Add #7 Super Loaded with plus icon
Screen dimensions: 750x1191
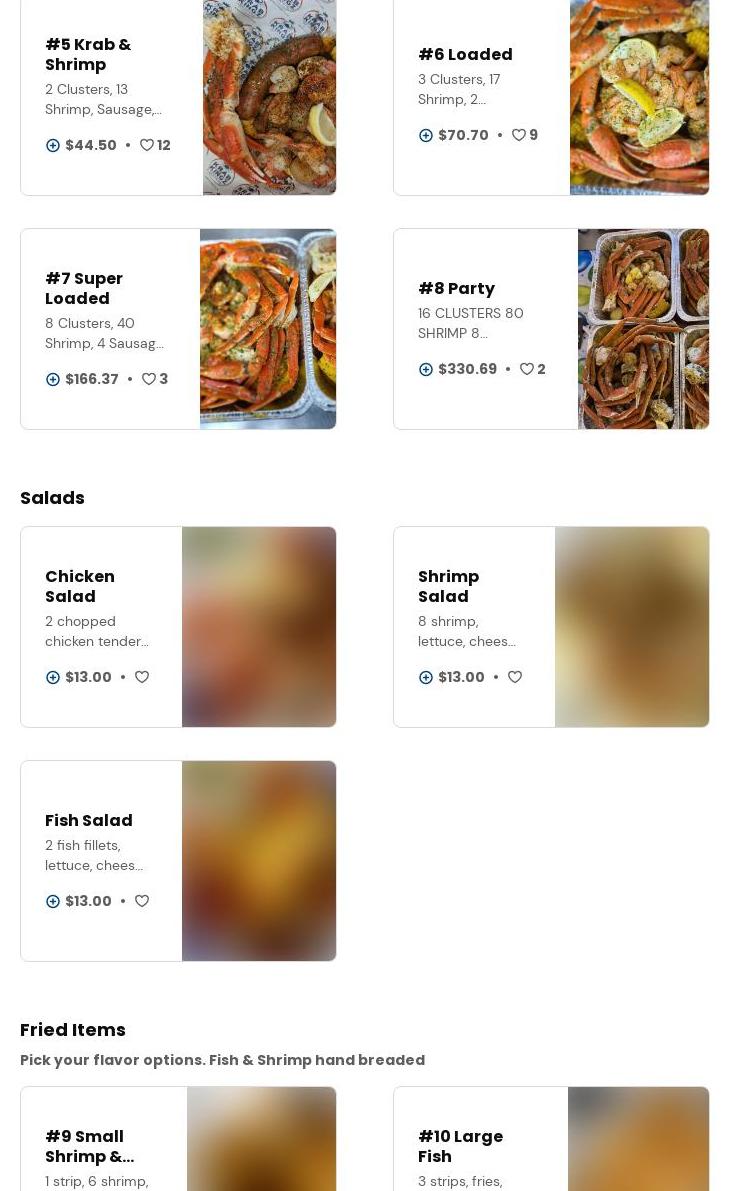click(x=52, y=379)
